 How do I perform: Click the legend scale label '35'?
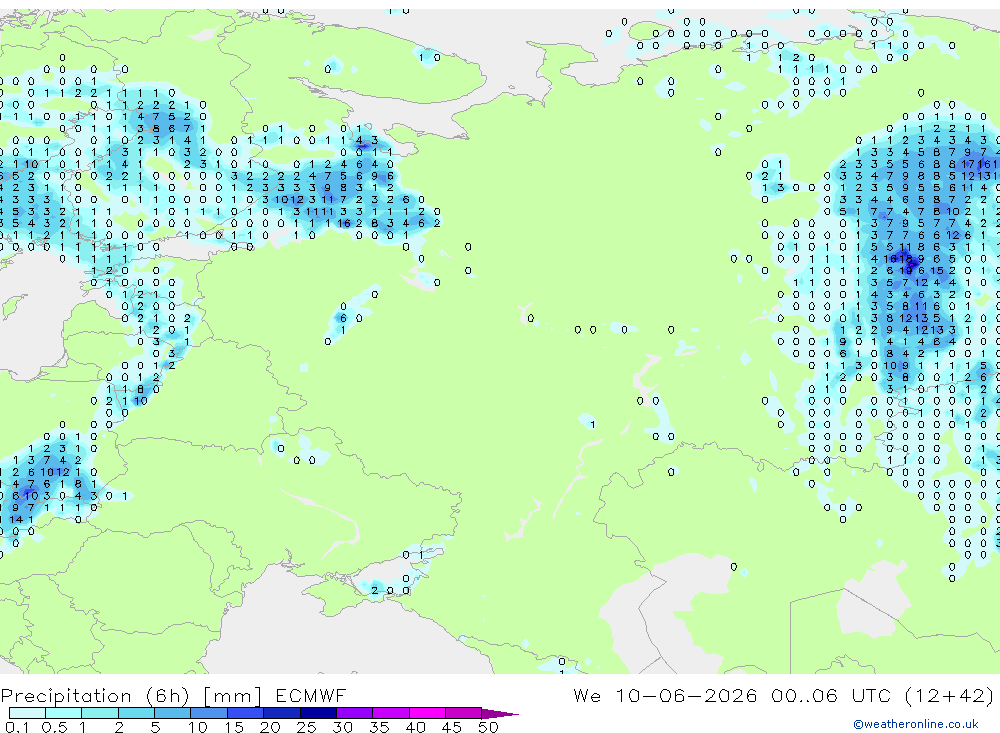[x=379, y=727]
